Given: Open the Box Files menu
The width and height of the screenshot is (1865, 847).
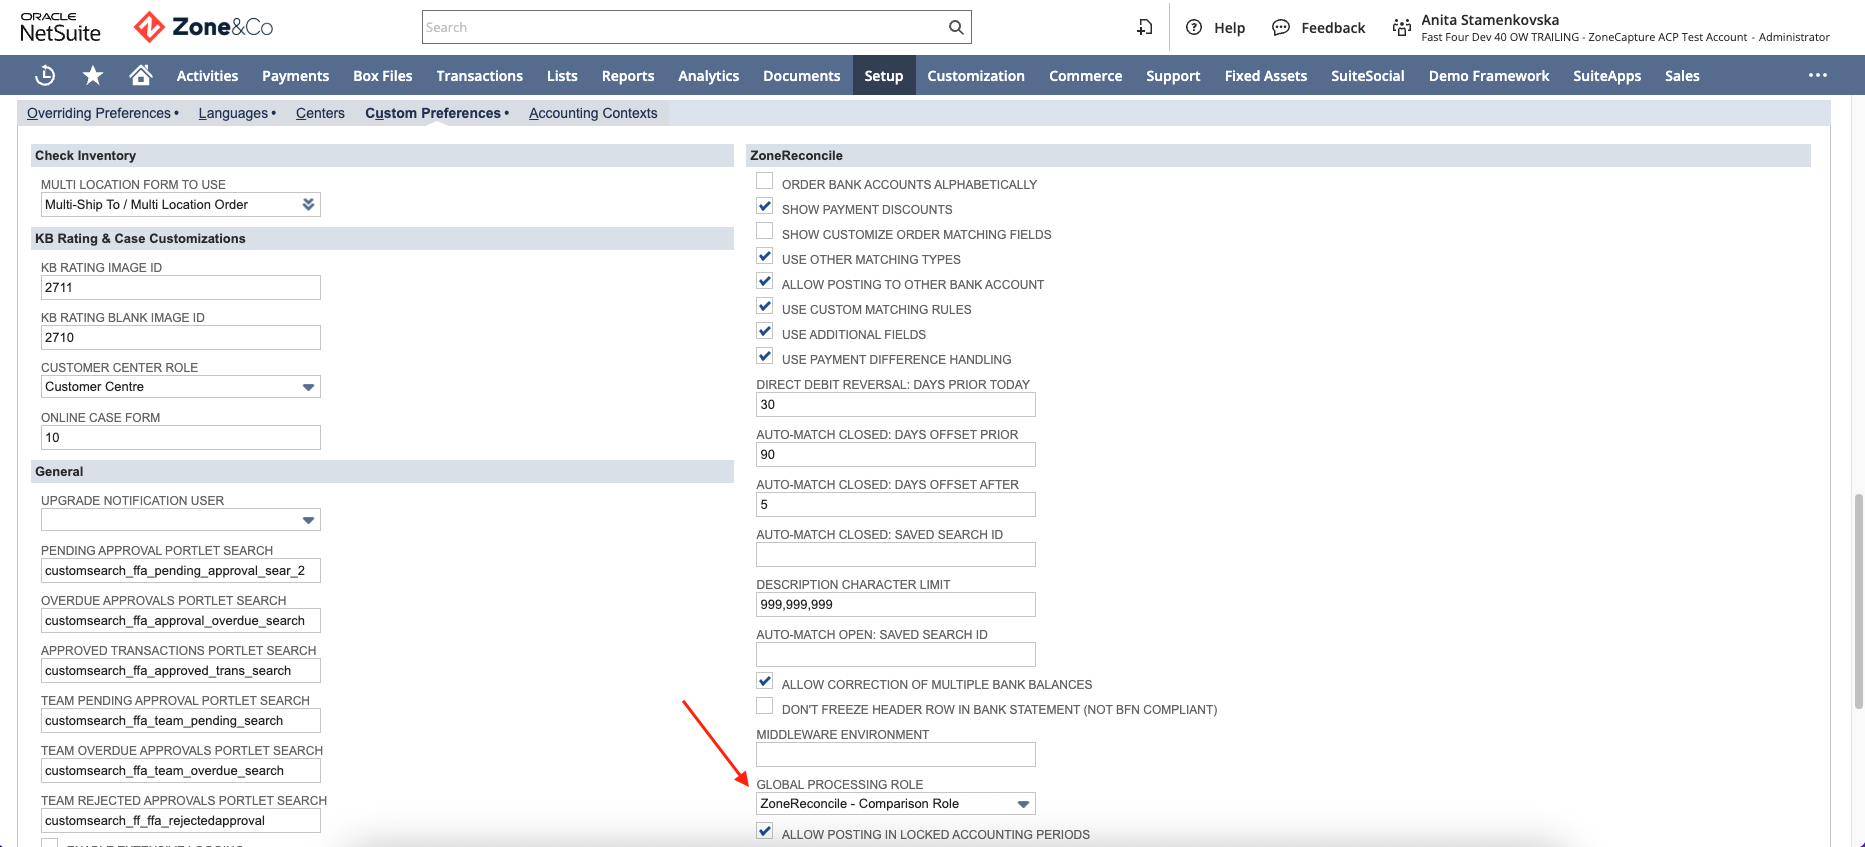Looking at the screenshot, I should (382, 76).
